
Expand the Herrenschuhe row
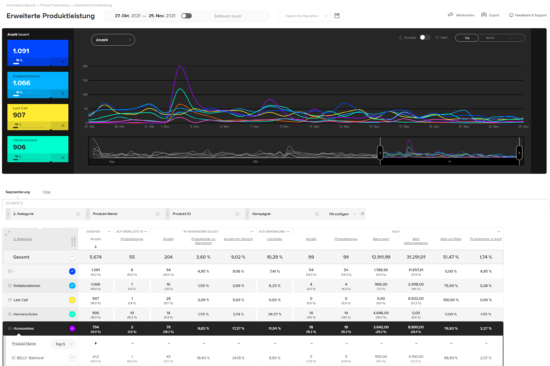point(10,314)
